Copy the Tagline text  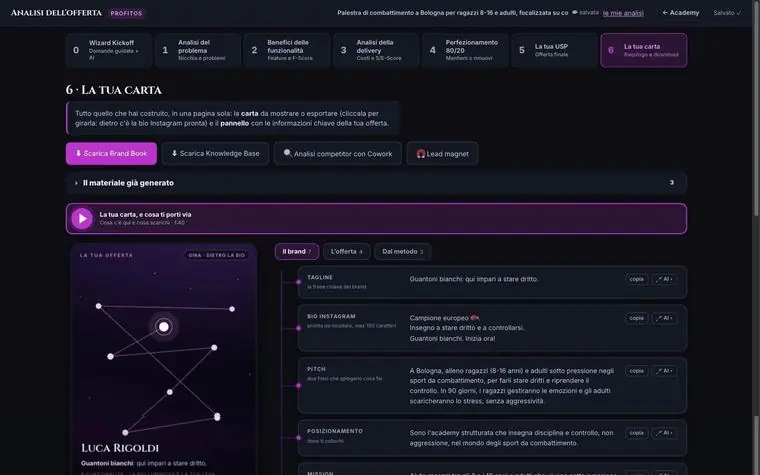636,279
